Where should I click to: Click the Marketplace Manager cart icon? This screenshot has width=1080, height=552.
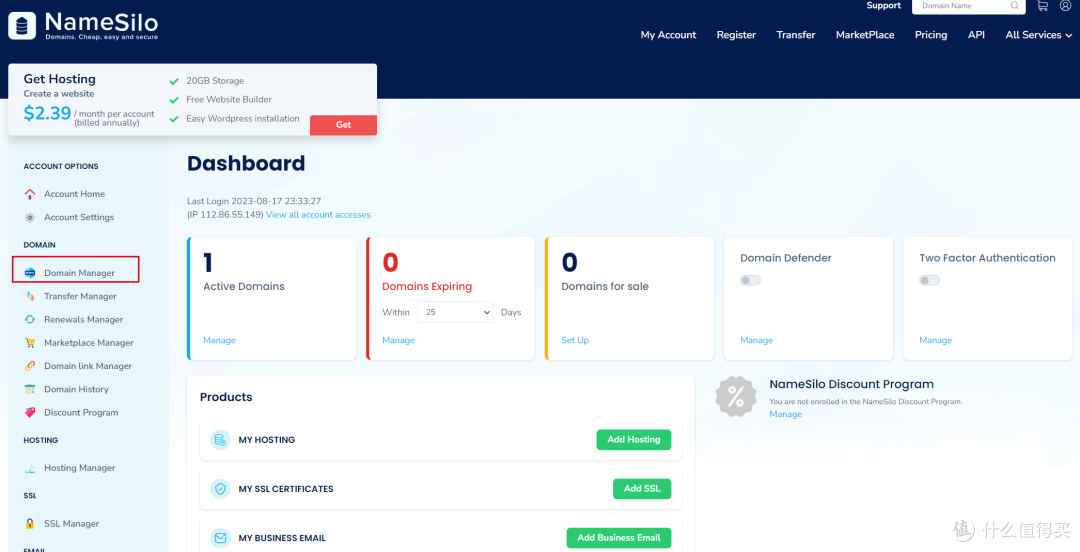pos(30,343)
